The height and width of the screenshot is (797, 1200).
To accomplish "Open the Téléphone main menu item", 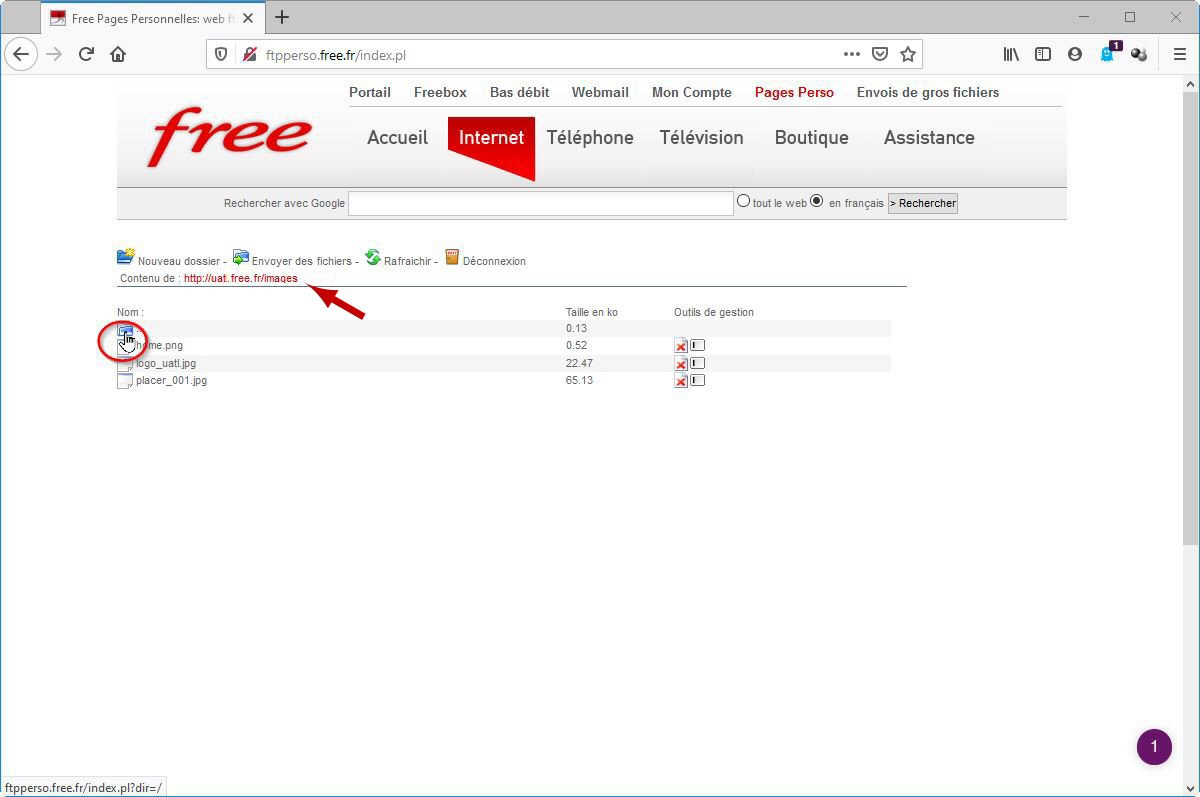I will coord(590,138).
